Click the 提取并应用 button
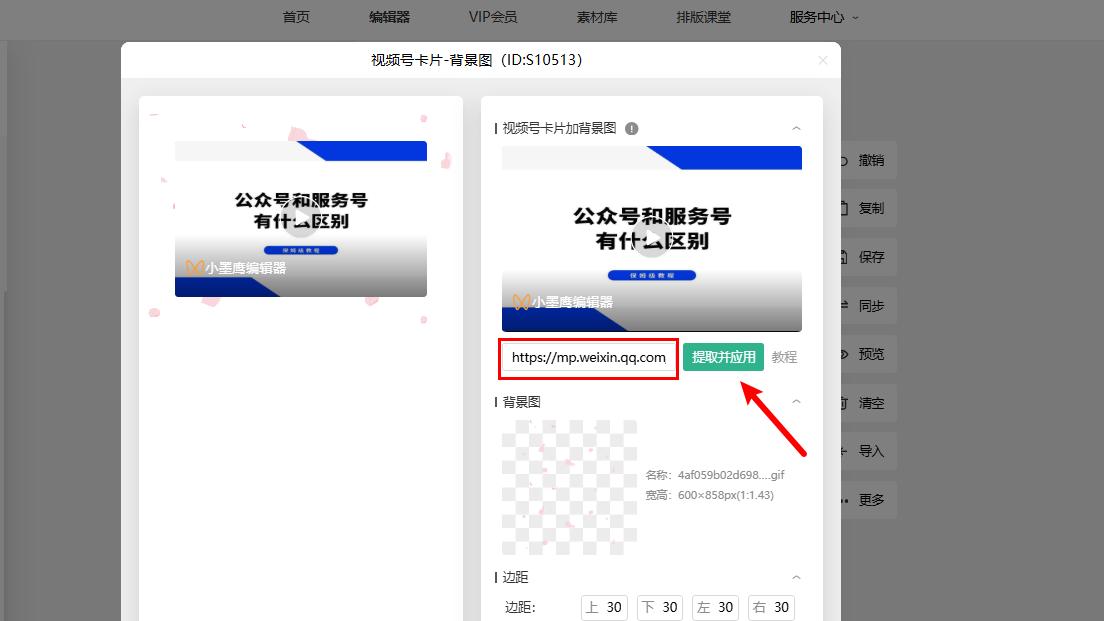The image size is (1104, 621). [723, 357]
